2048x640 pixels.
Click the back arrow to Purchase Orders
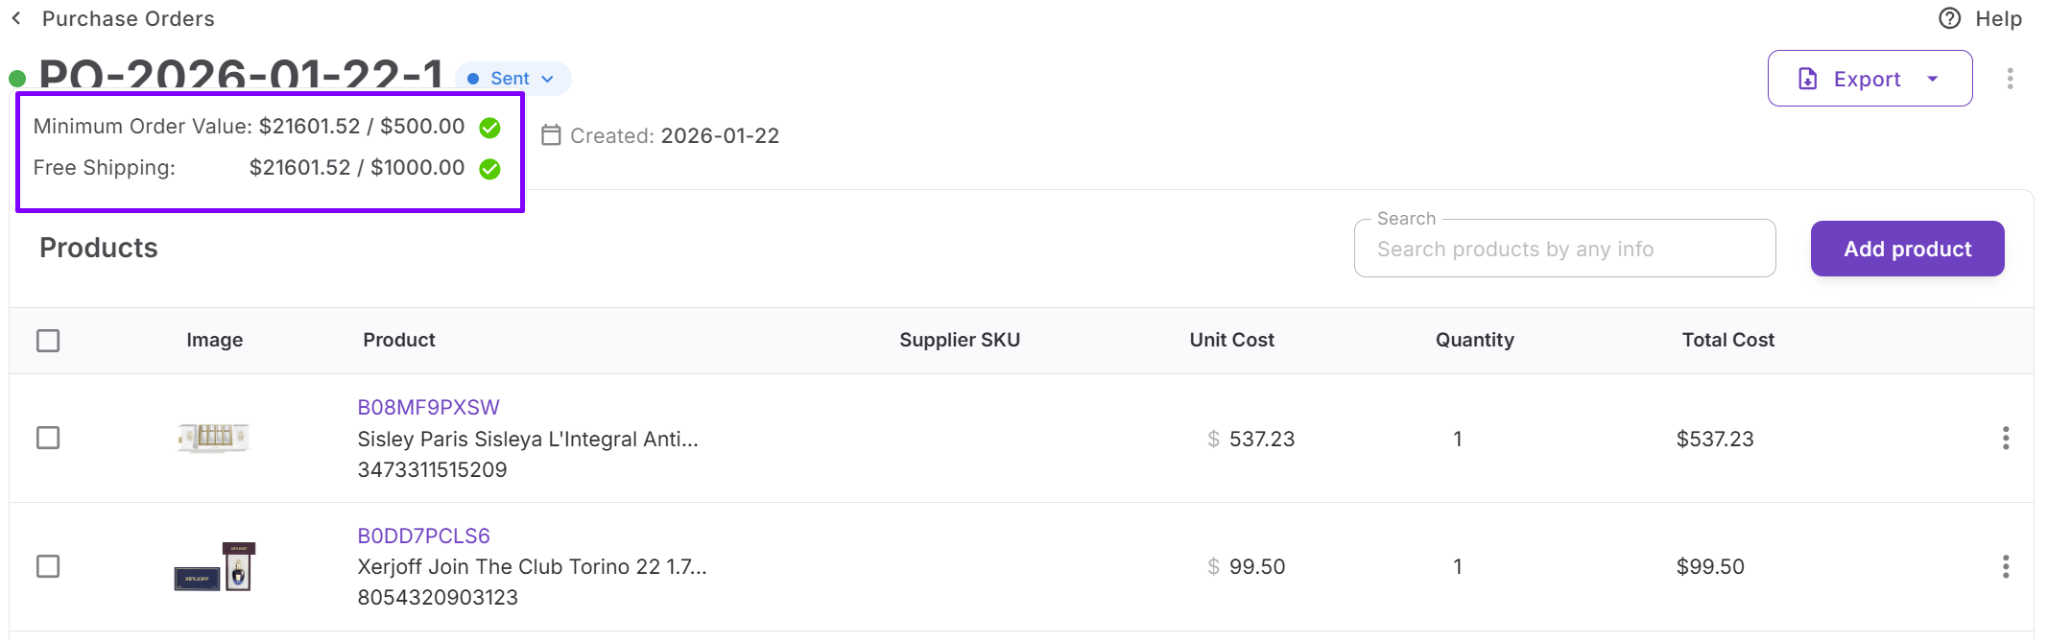[17, 18]
